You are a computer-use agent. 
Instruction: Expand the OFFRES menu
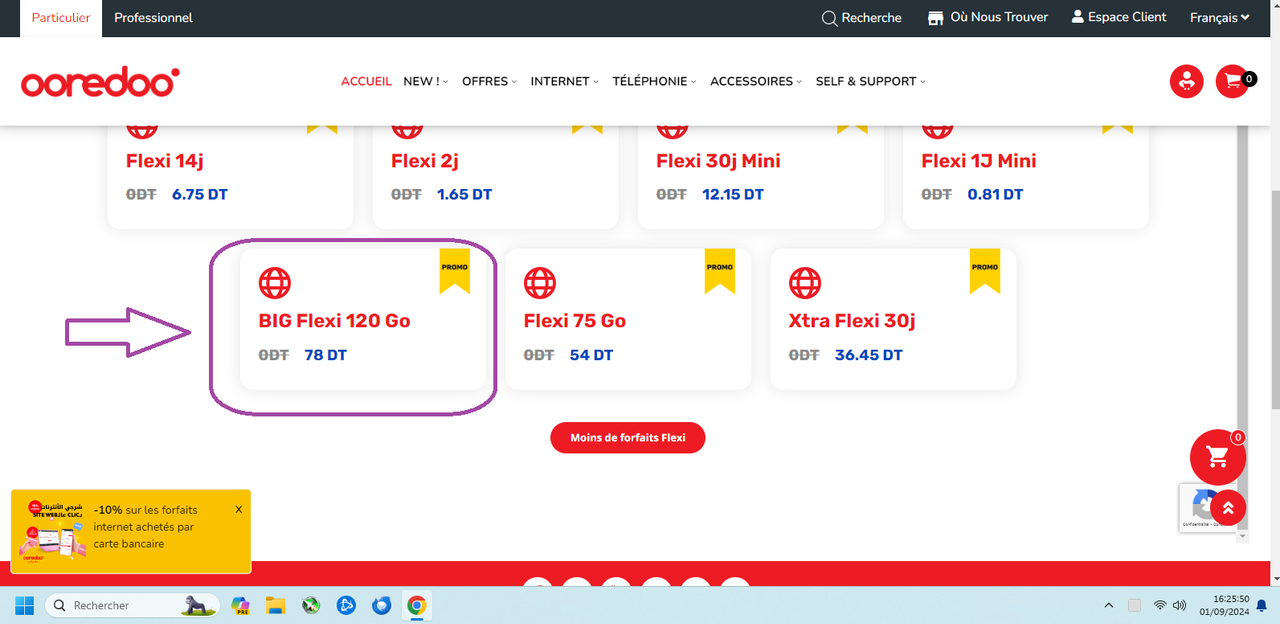point(490,81)
